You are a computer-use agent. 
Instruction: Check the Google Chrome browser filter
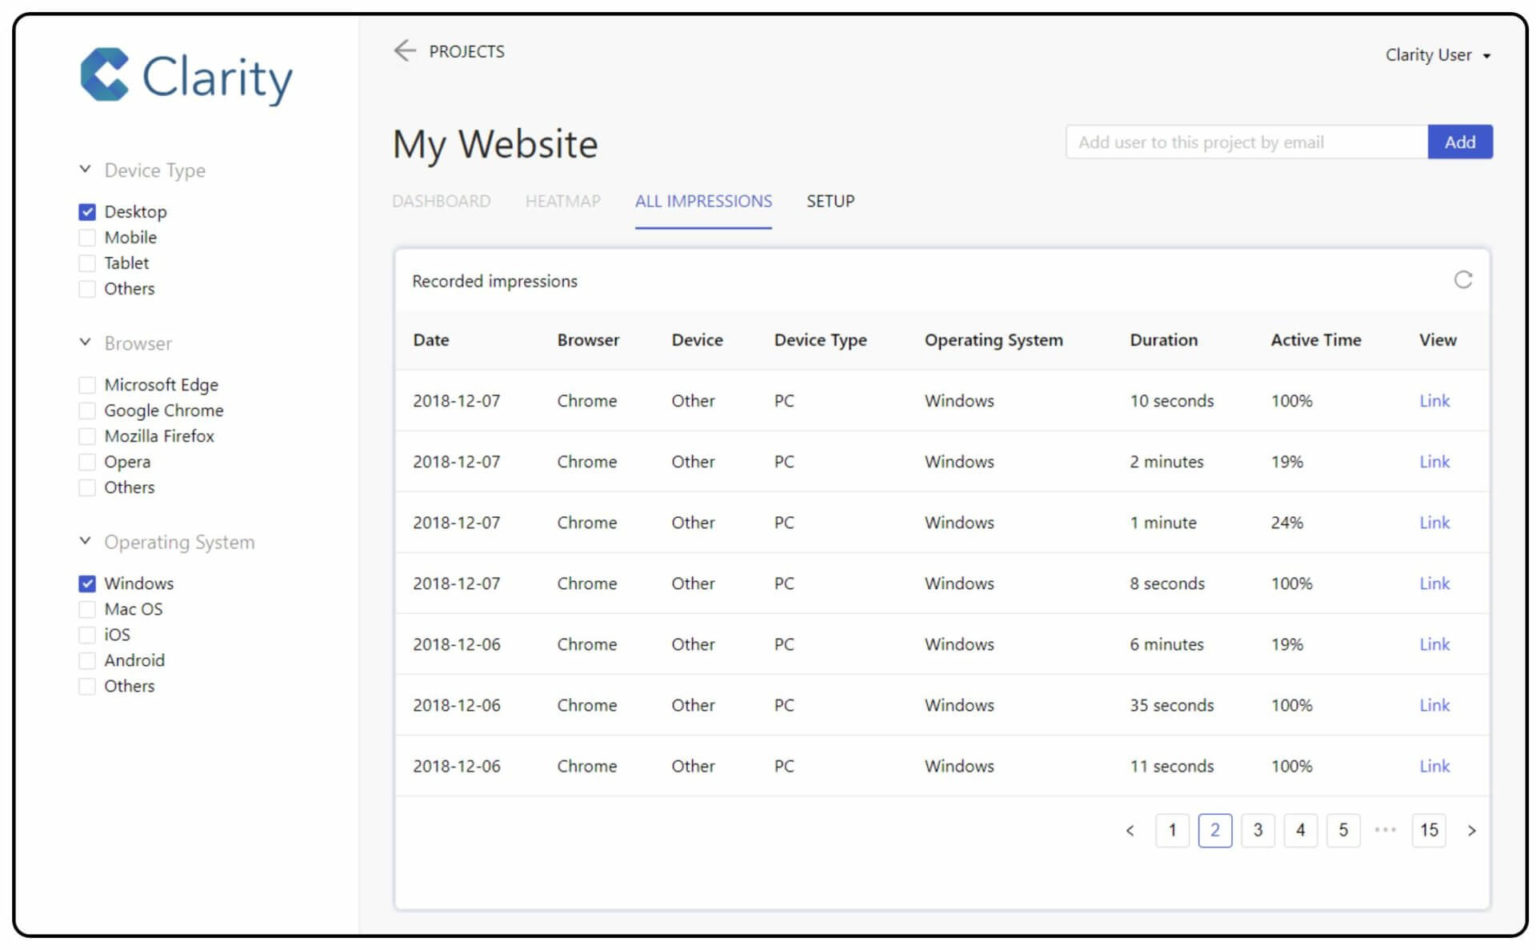87,410
